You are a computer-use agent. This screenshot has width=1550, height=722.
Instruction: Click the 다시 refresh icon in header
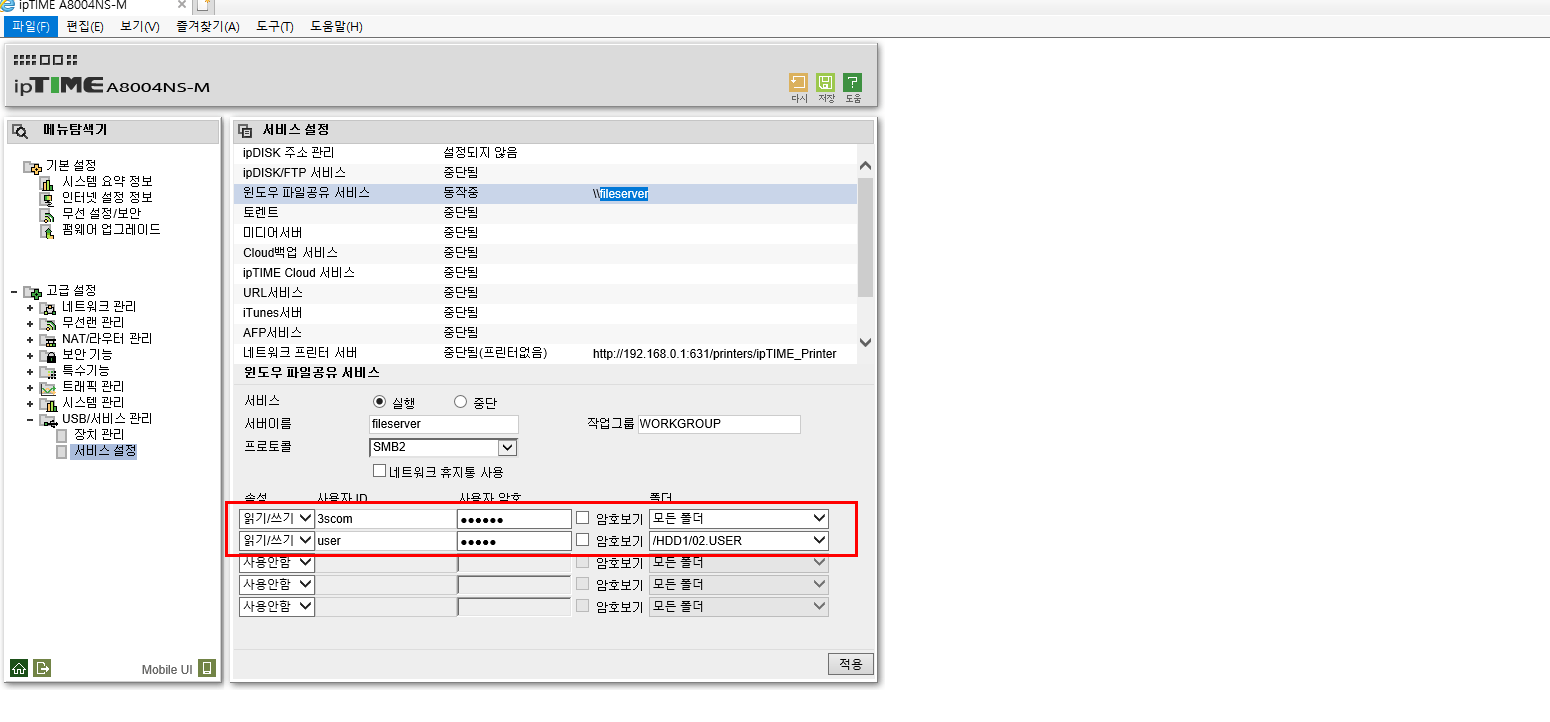pos(798,82)
